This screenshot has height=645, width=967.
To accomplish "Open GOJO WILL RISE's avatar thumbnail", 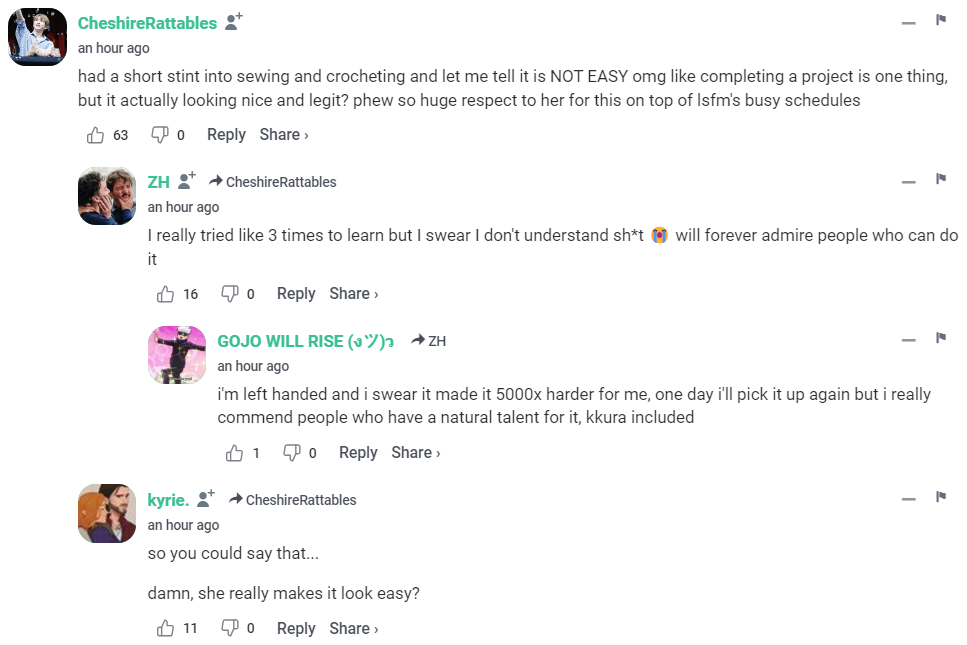I will click(x=177, y=355).
